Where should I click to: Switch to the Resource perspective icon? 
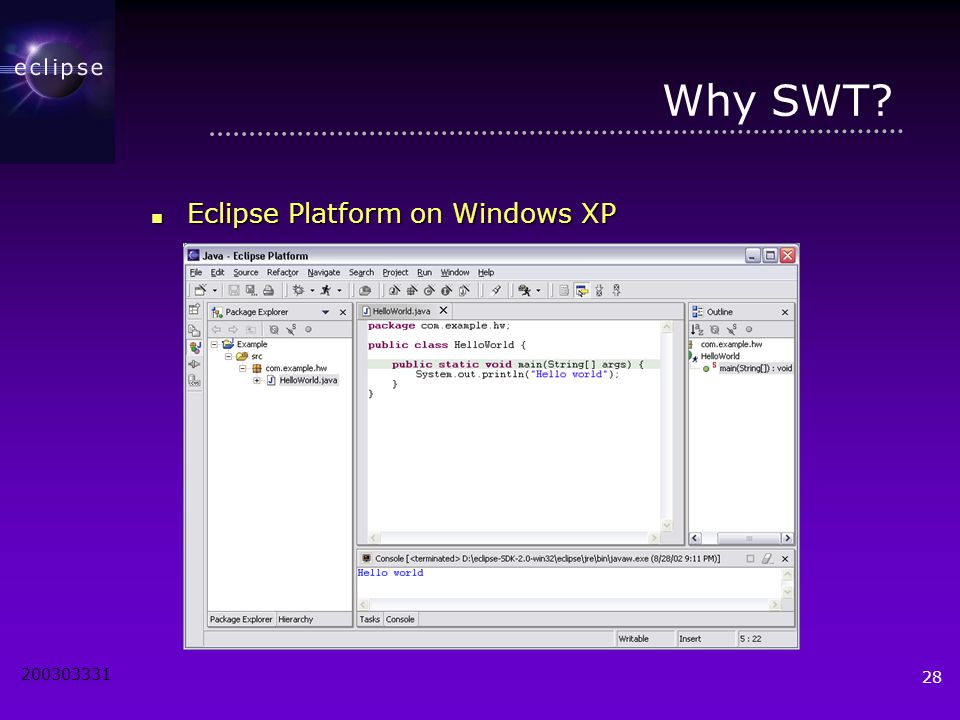(x=194, y=331)
